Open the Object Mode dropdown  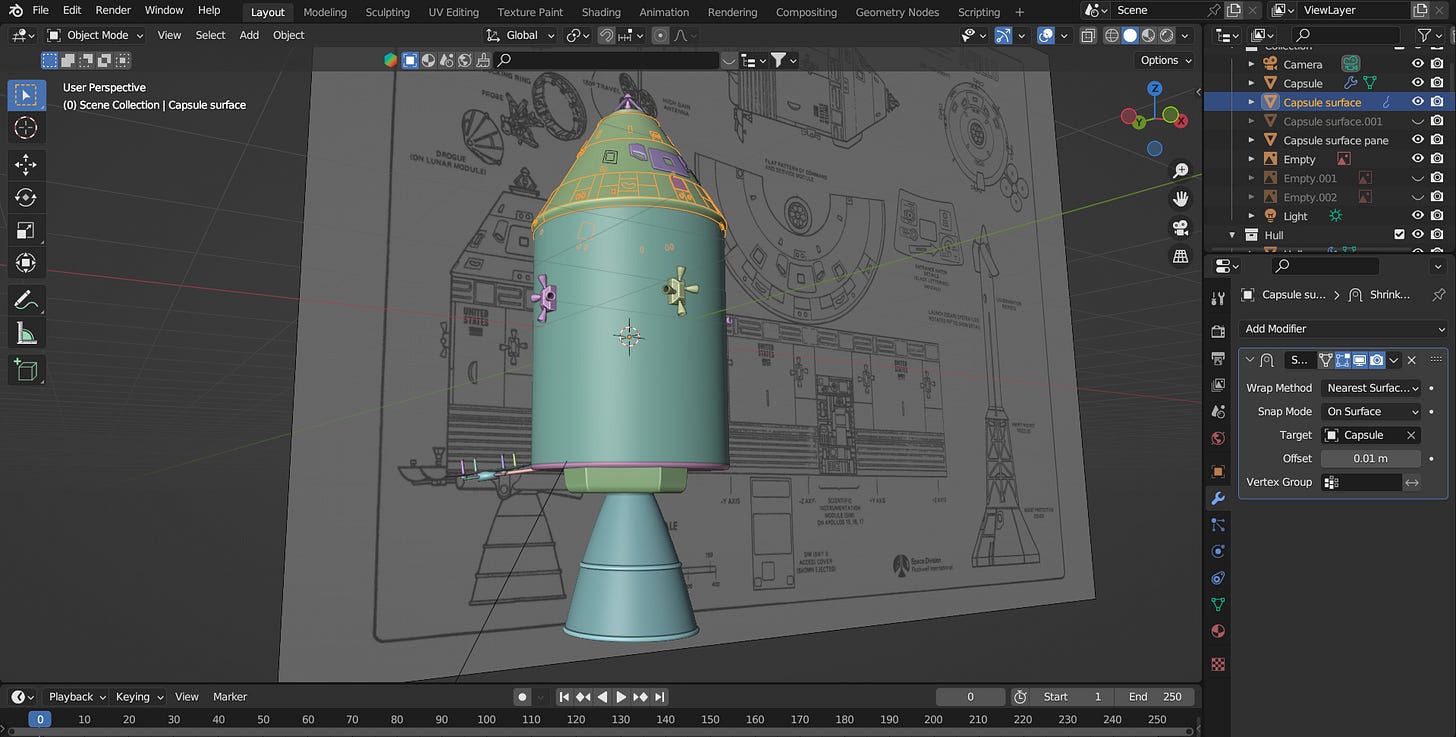point(96,35)
